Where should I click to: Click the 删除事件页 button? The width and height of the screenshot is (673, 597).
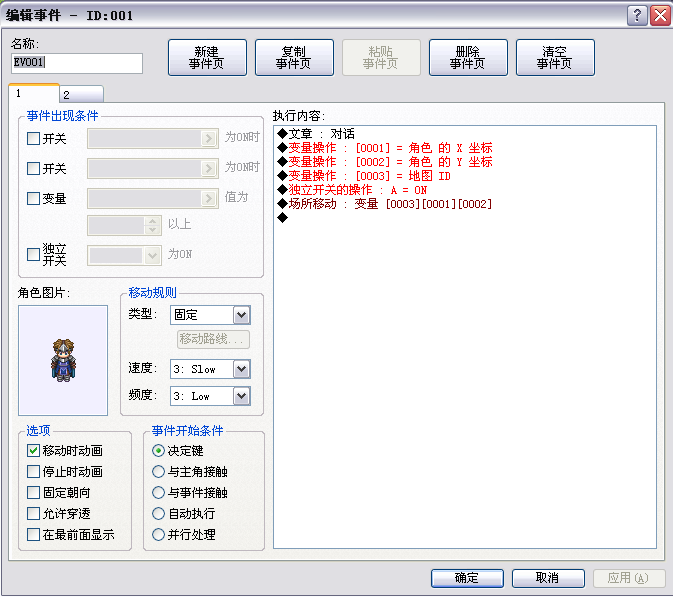[x=468, y=58]
